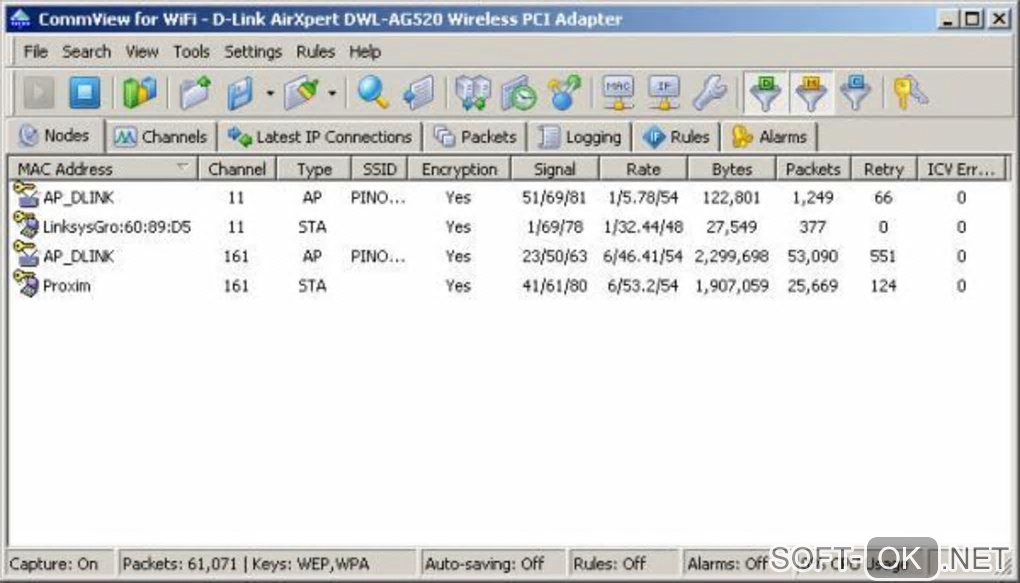Toggle the yellow management packets funnel

pos(811,93)
